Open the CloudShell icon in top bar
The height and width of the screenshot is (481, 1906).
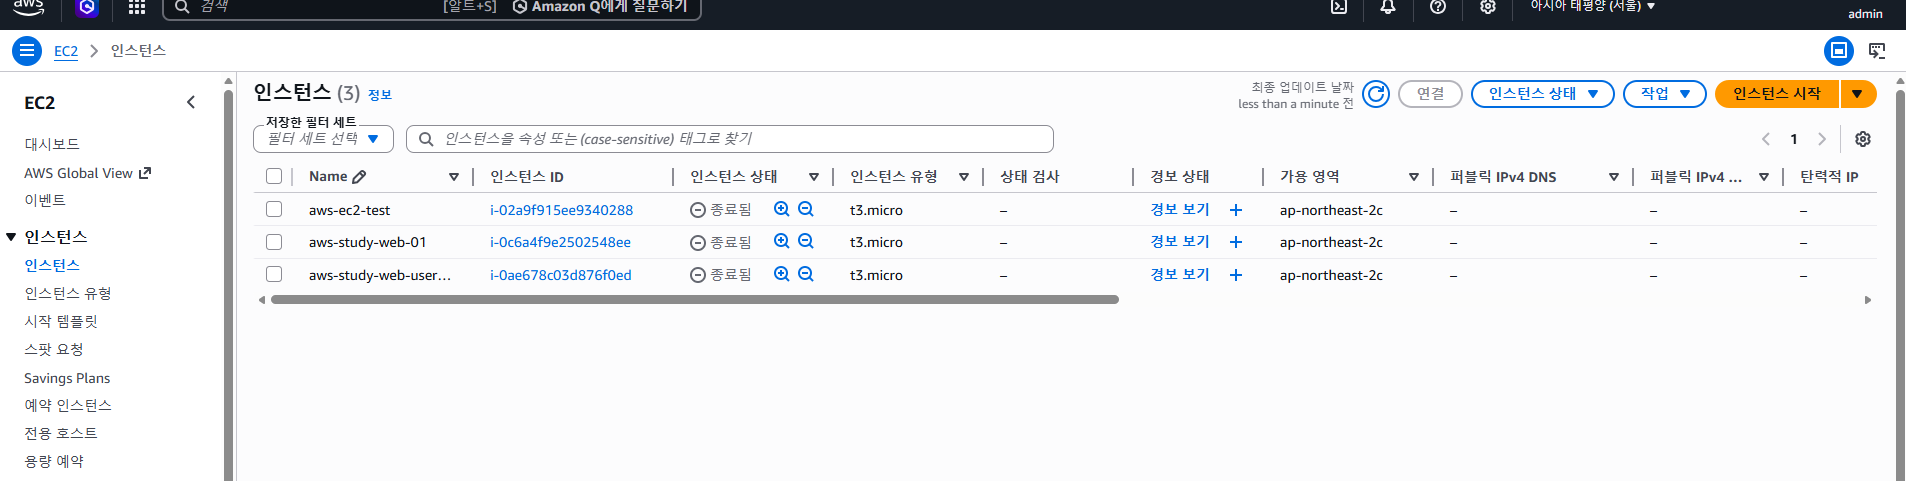click(x=1339, y=7)
